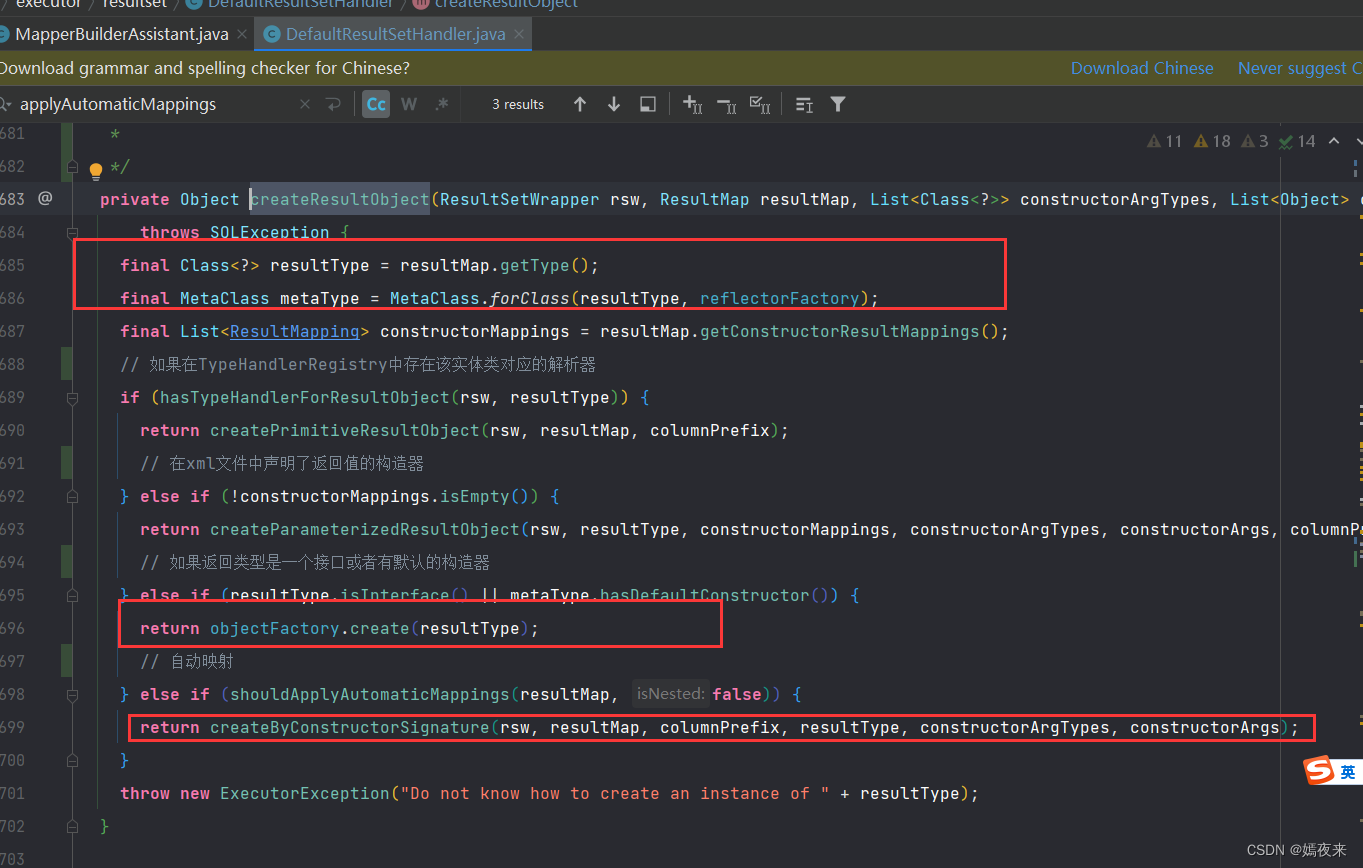Switch input language via 英 indicator
The height and width of the screenshot is (868, 1363).
coord(1348,772)
